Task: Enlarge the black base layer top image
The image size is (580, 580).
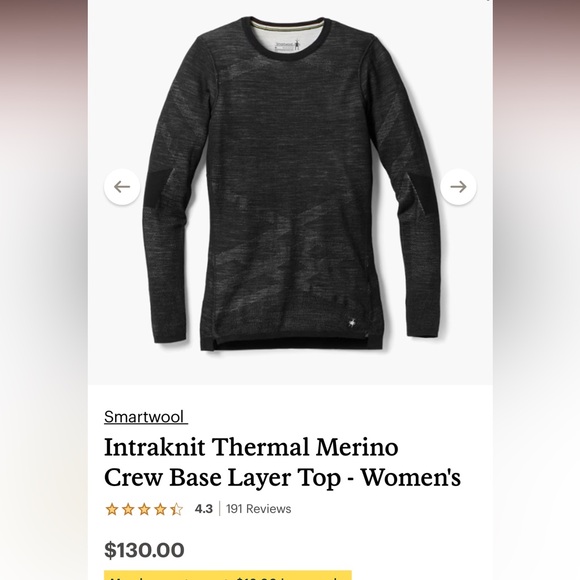Action: pos(290,185)
